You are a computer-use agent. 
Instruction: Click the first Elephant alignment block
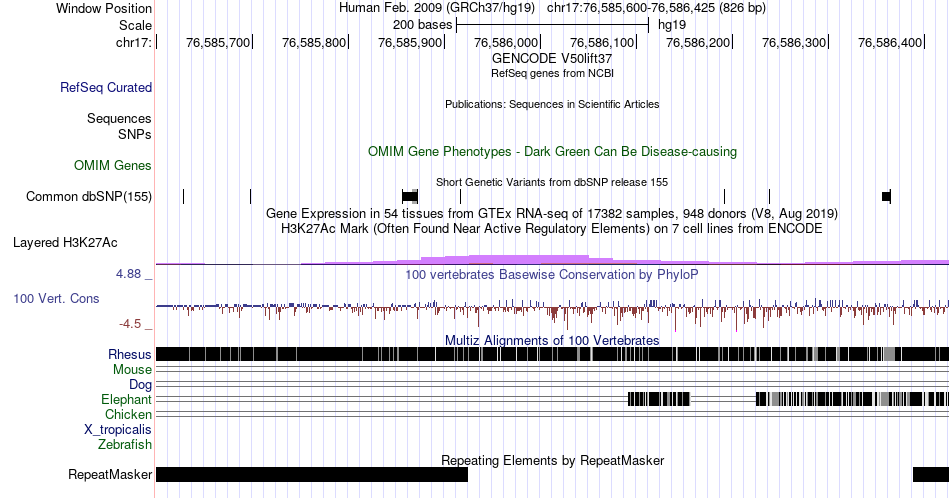(659, 399)
